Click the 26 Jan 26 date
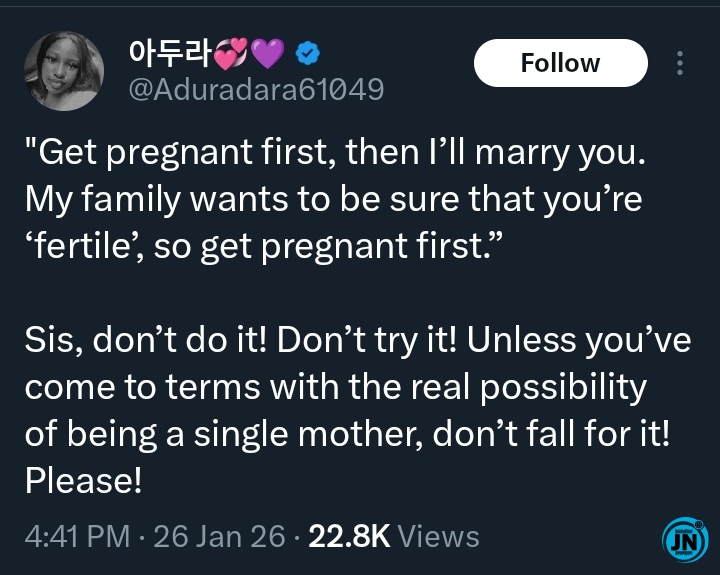 pos(220,536)
